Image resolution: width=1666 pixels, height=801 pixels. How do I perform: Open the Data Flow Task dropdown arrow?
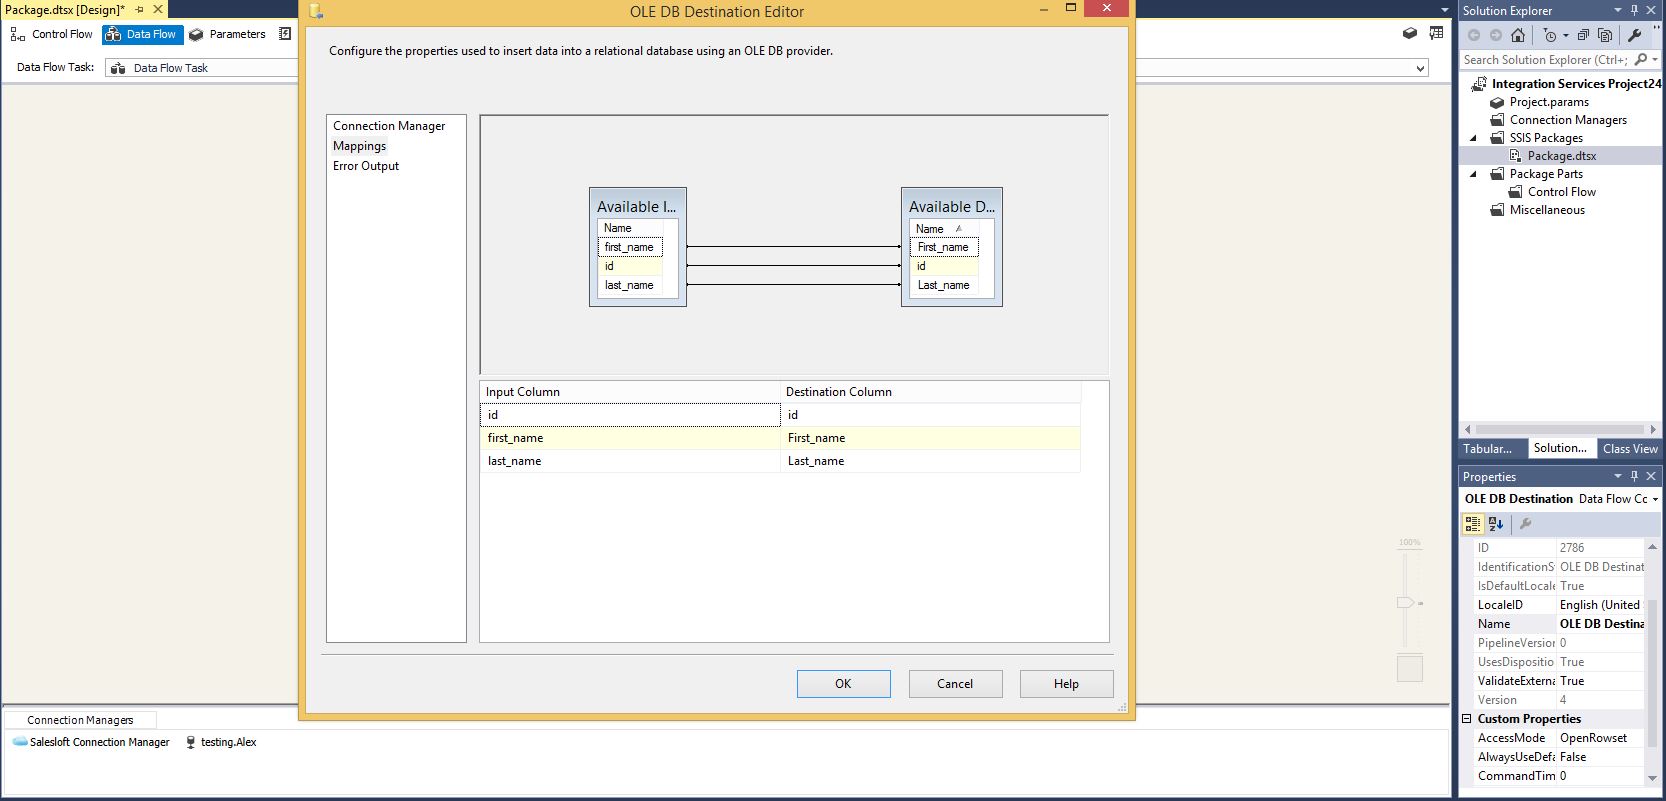coord(1420,68)
